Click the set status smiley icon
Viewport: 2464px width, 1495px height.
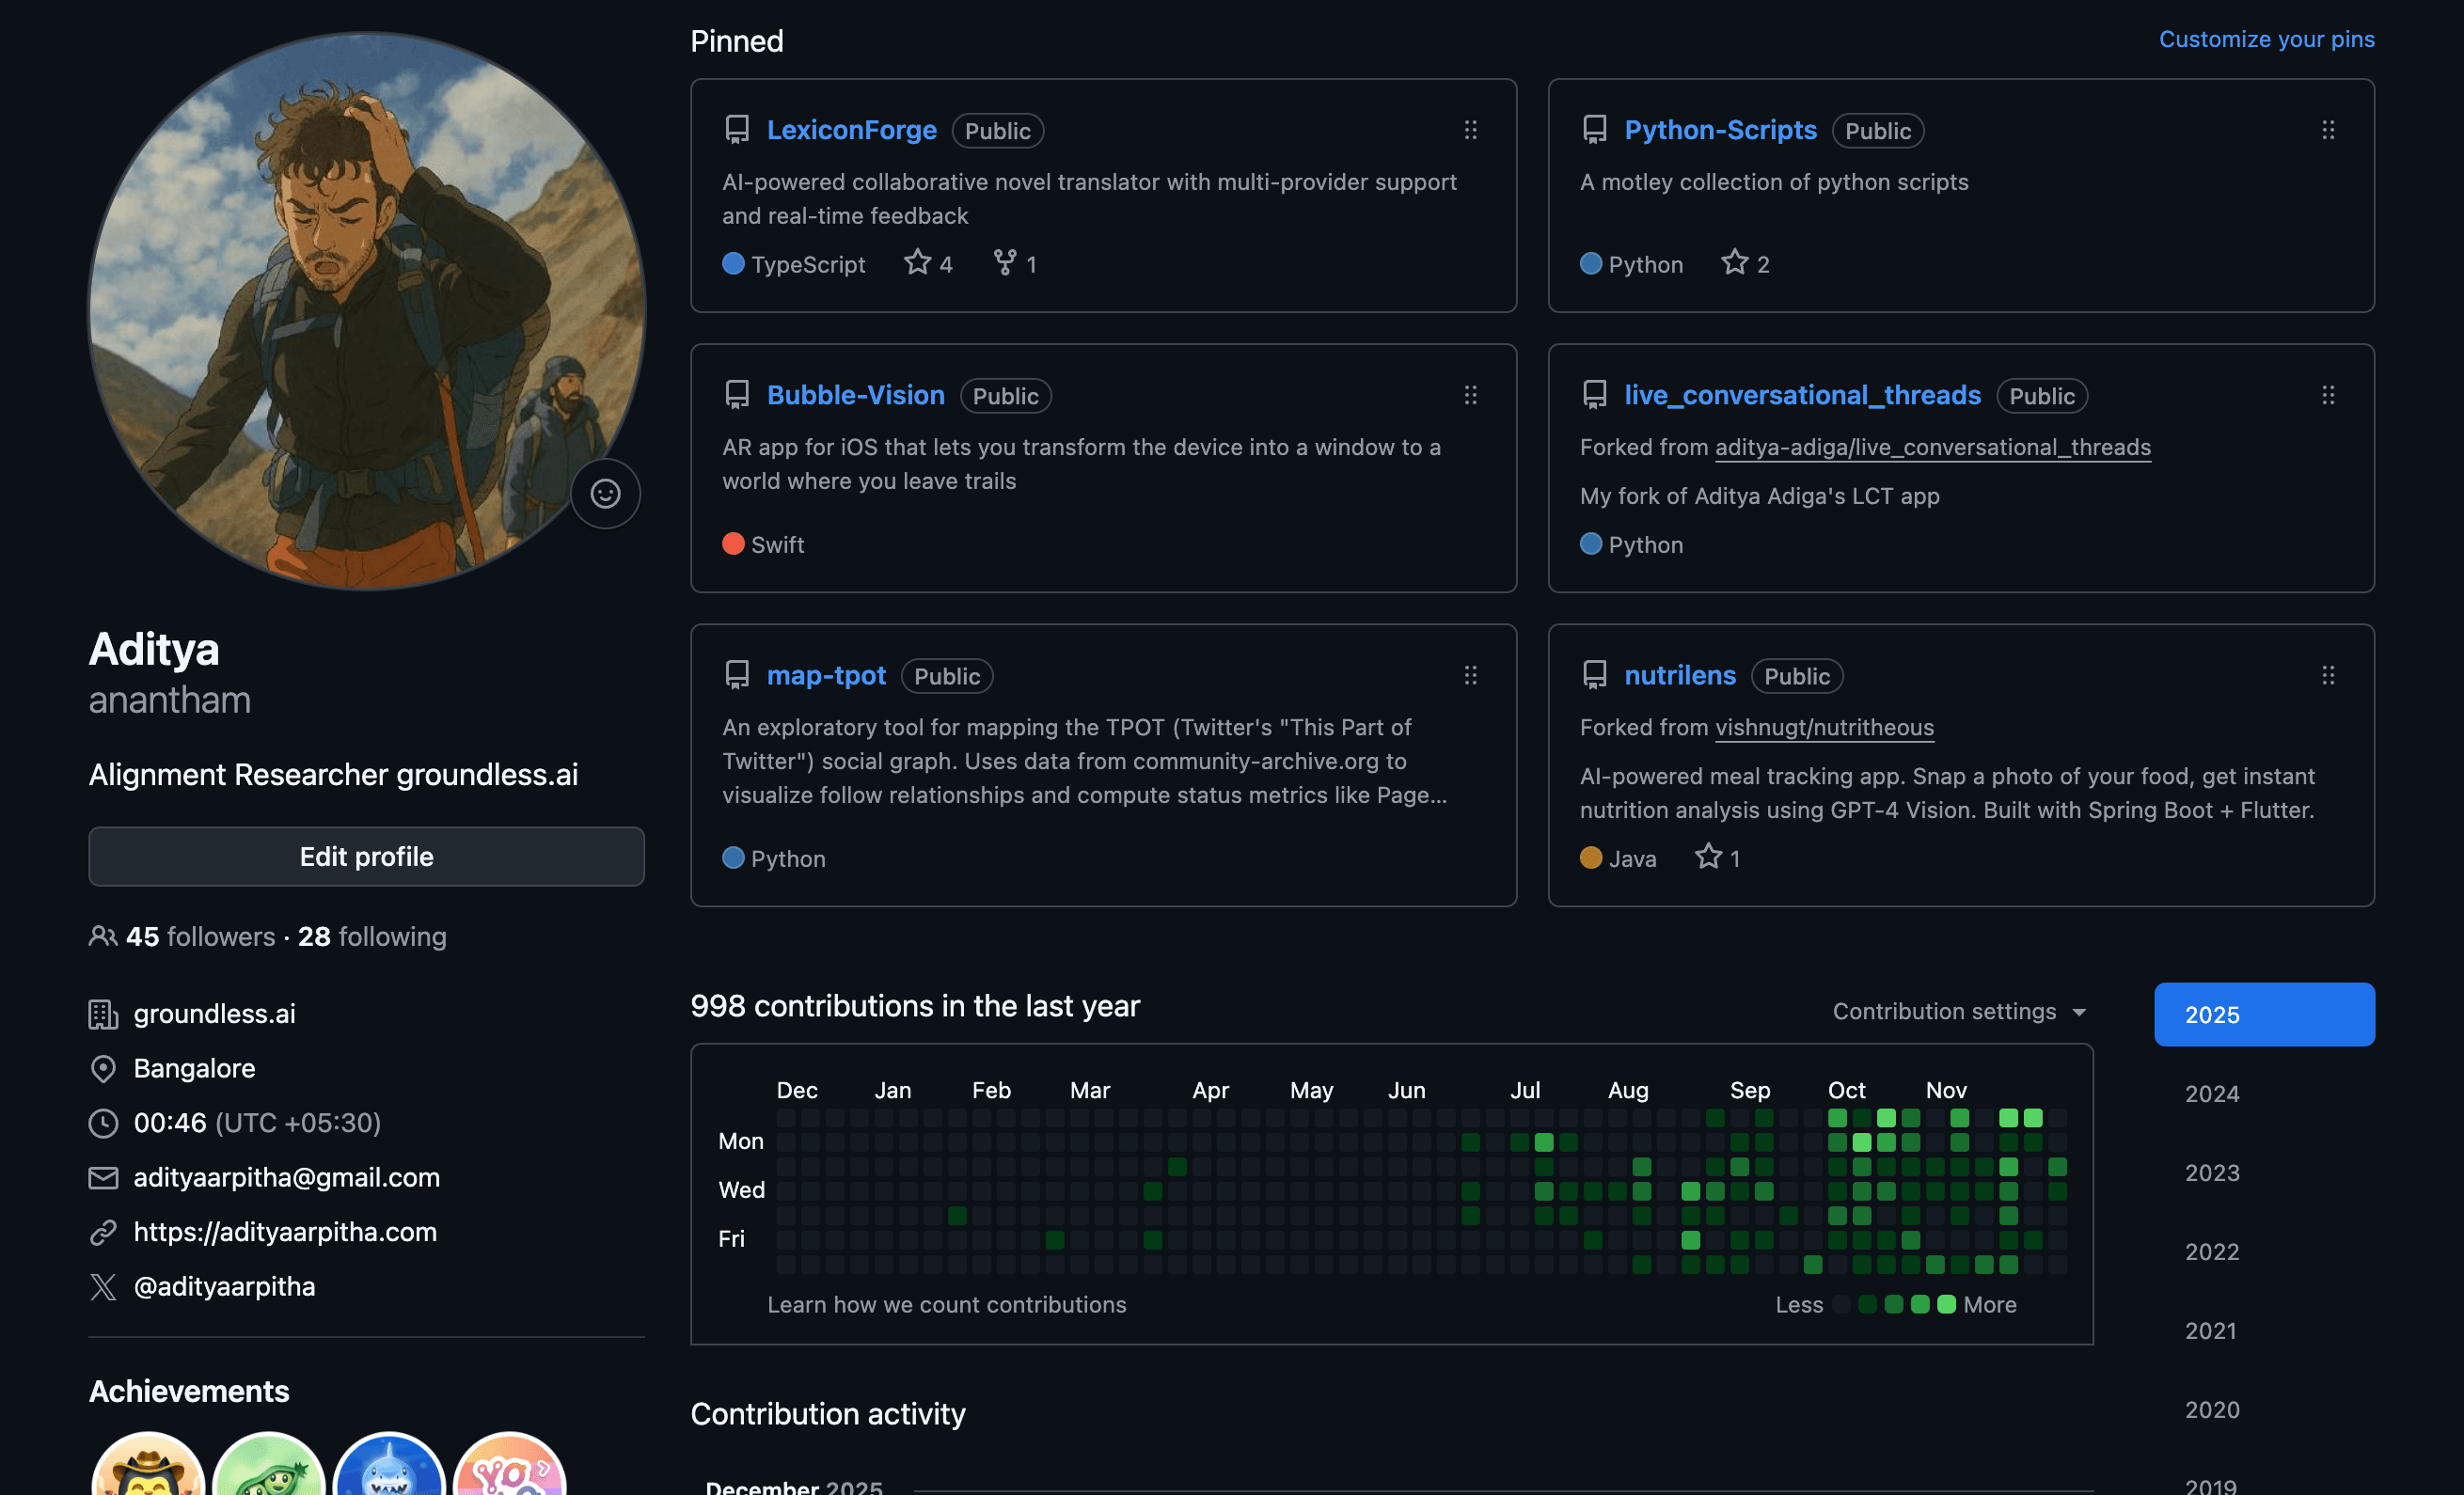click(x=605, y=493)
